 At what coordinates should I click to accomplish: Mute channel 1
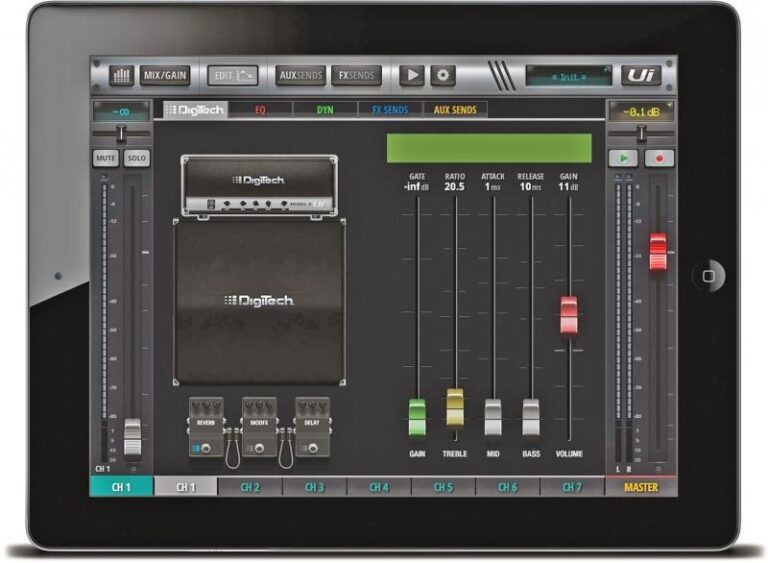[x=106, y=158]
